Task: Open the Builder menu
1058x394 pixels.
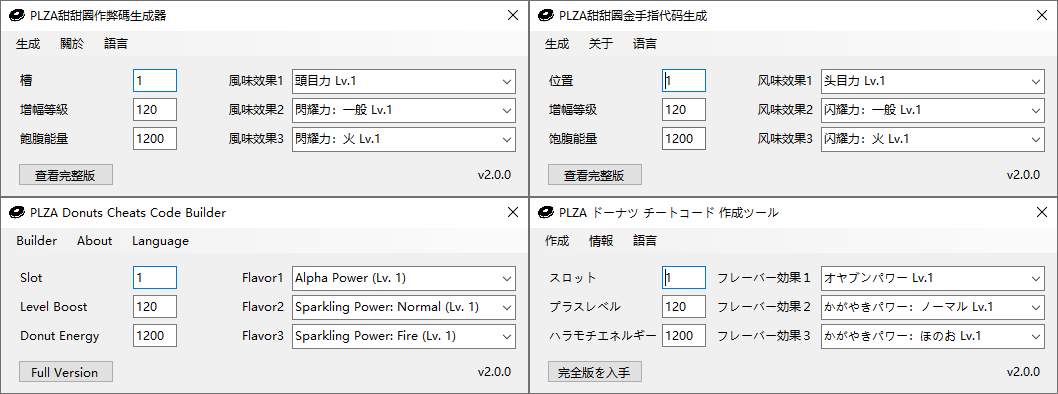Action: (36, 241)
